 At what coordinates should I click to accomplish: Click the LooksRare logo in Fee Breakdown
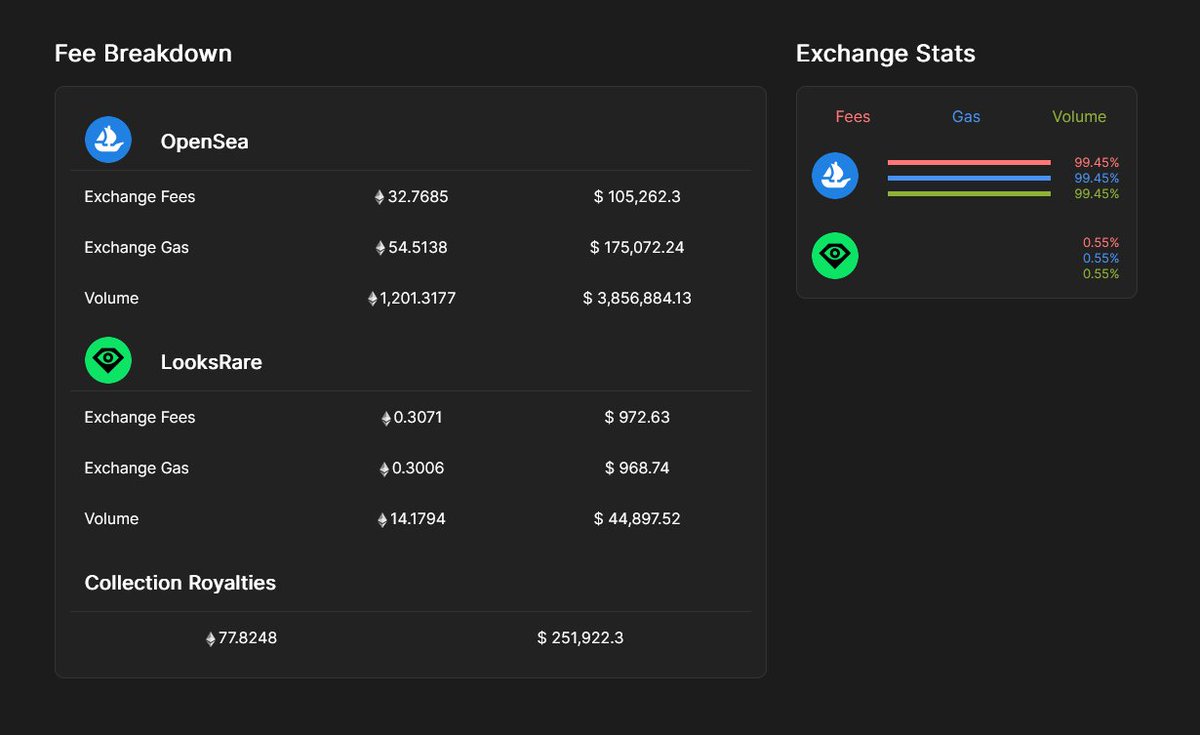click(108, 360)
